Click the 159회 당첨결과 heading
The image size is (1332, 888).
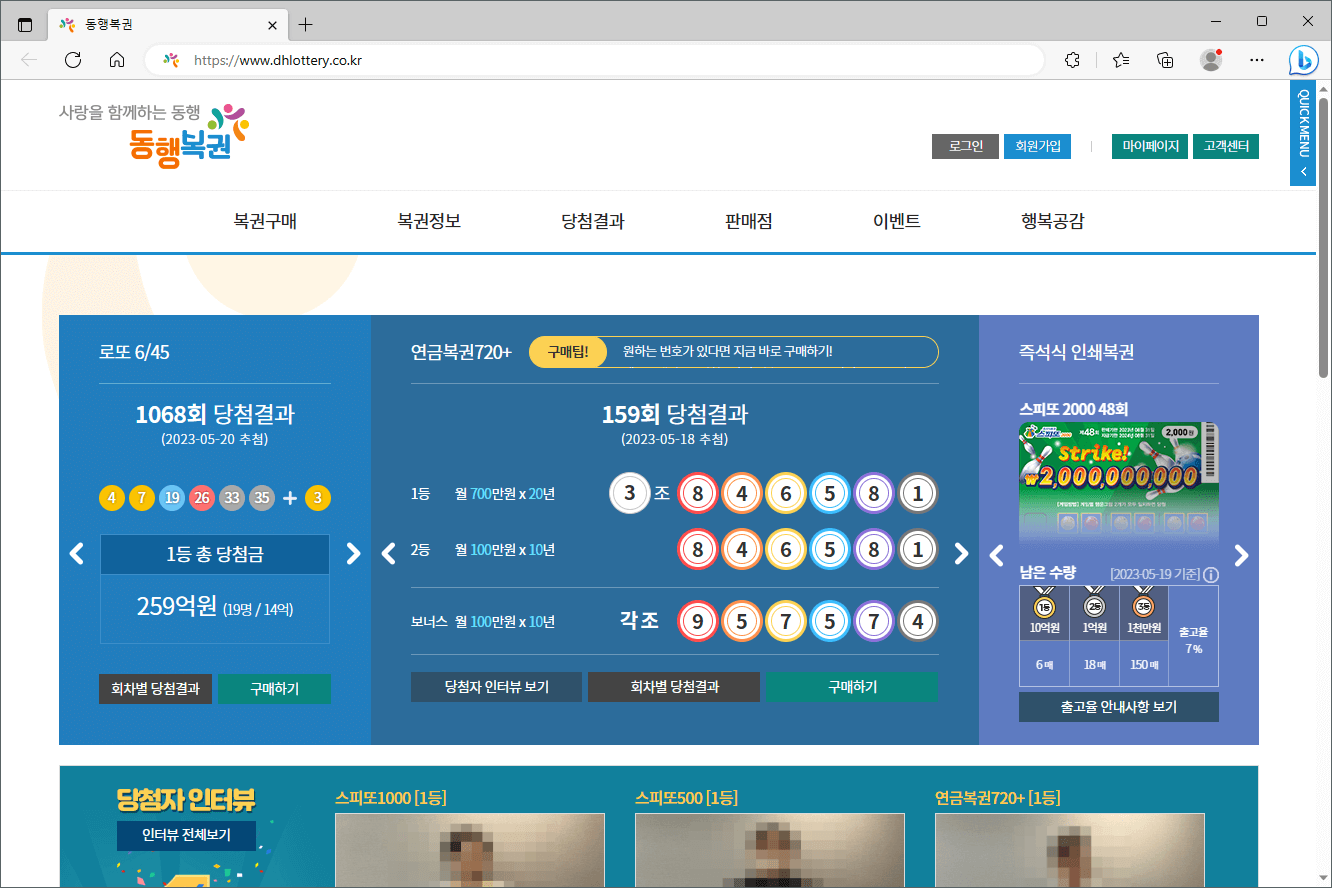[x=675, y=414]
